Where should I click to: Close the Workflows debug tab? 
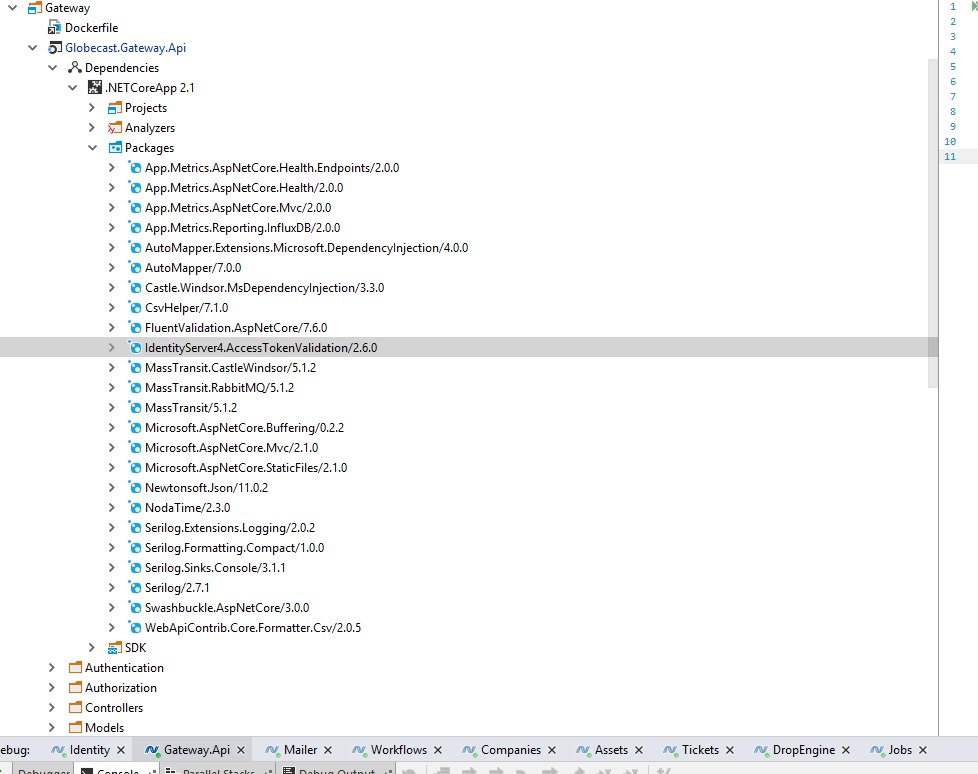click(438, 750)
